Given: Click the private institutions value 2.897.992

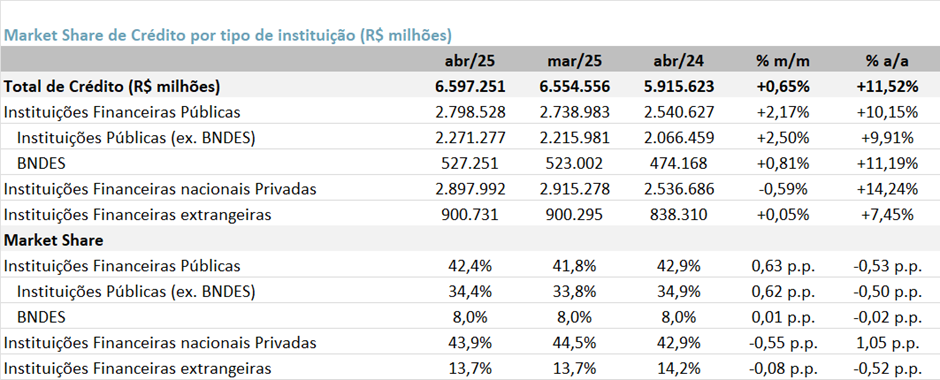Looking at the screenshot, I should pyautogui.click(x=471, y=189).
